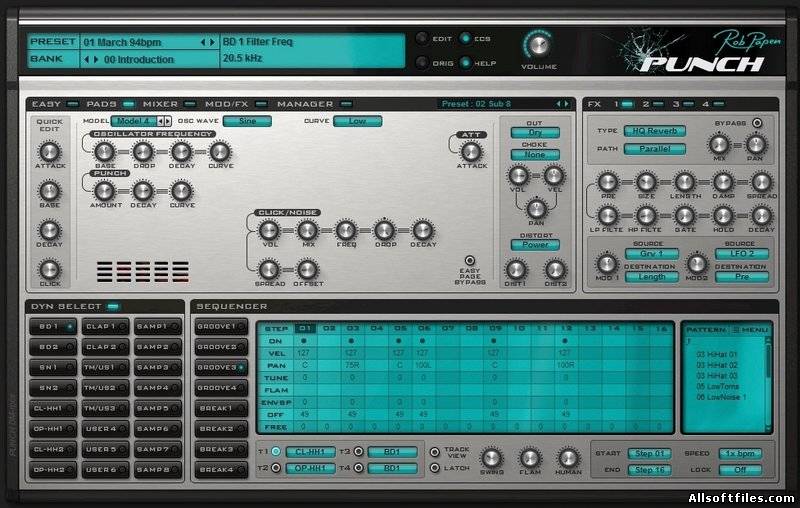Toggle Easy Page Bypass
The height and width of the screenshot is (508, 800).
[470, 260]
